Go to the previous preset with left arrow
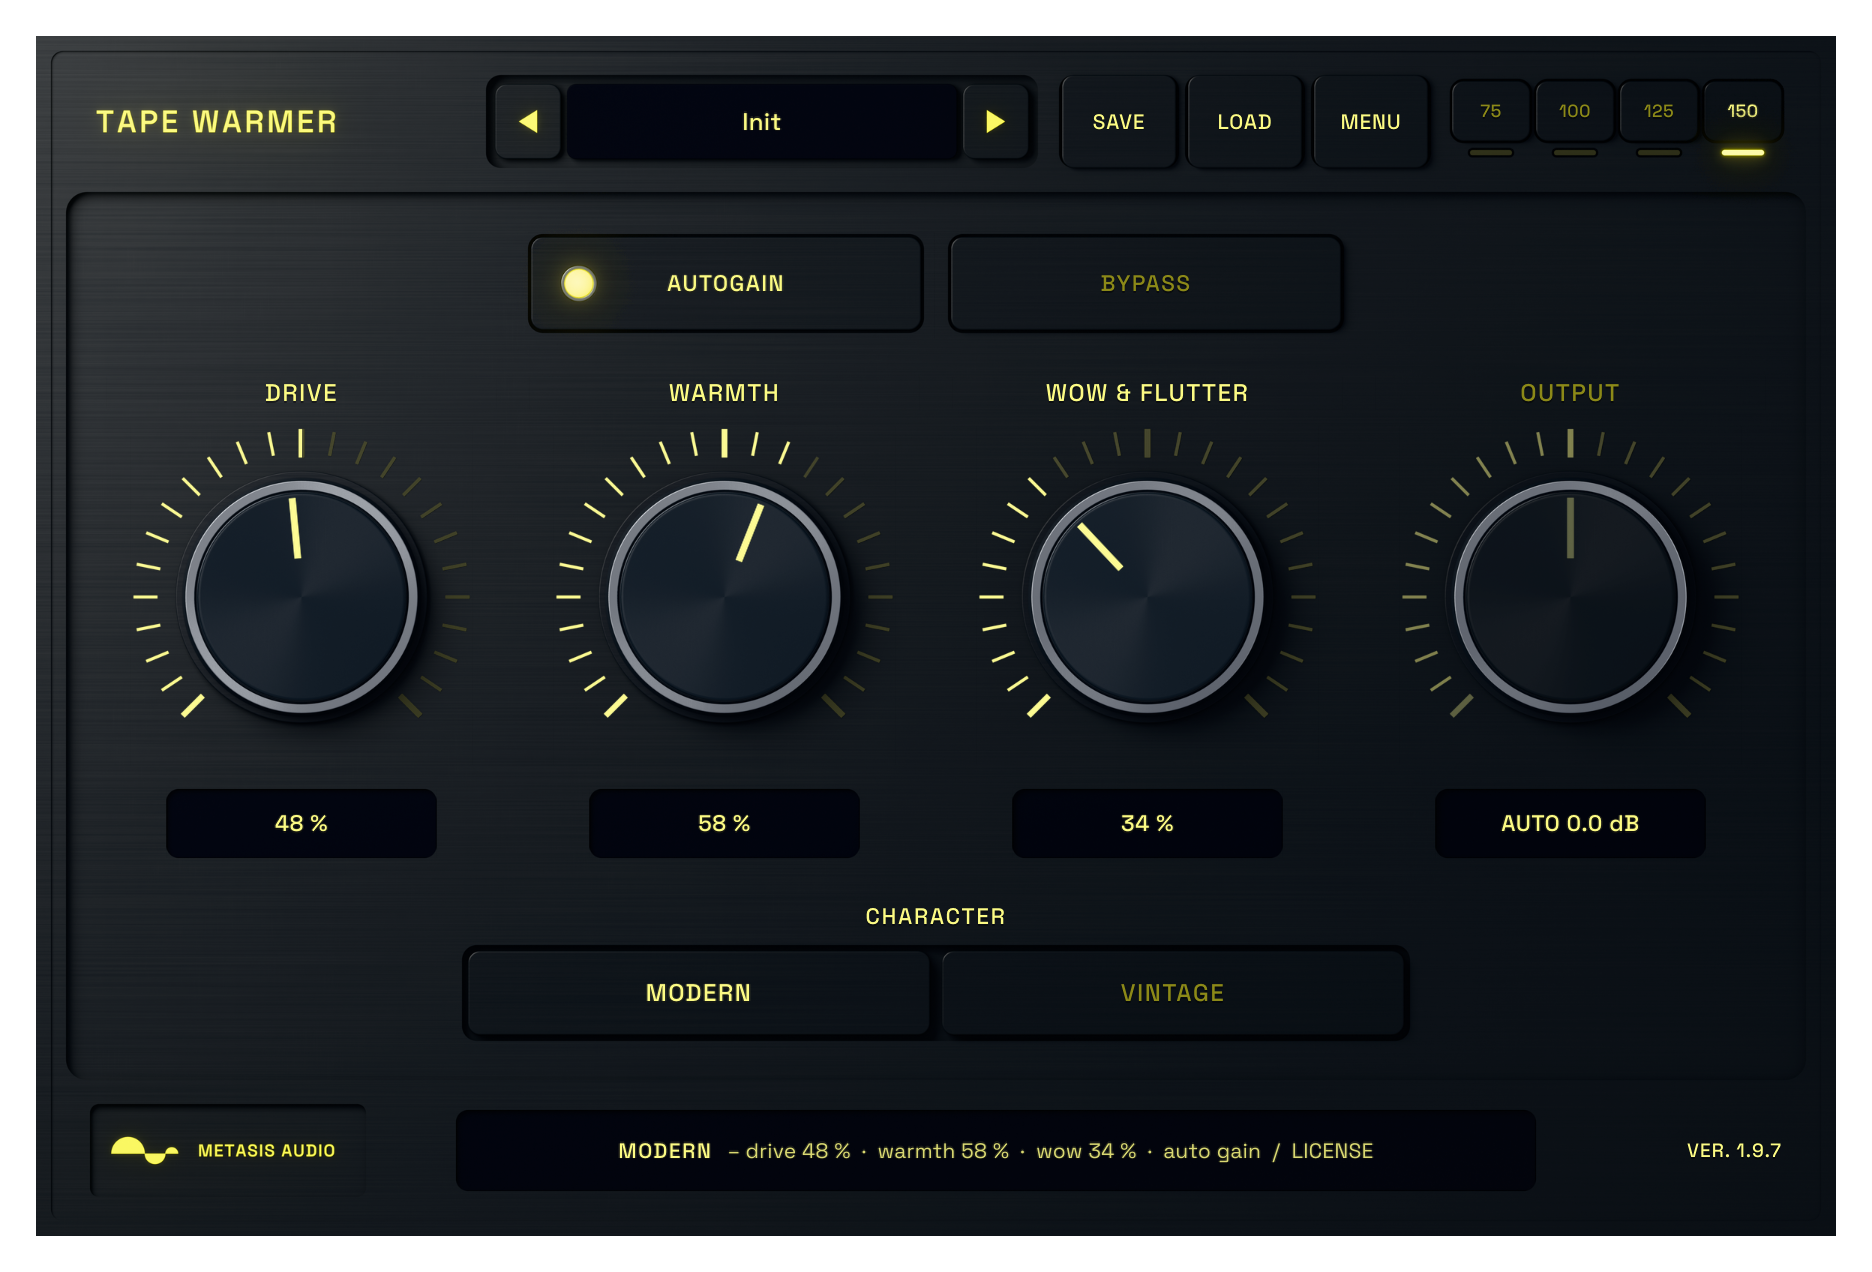The height and width of the screenshot is (1272, 1872). pos(528,122)
